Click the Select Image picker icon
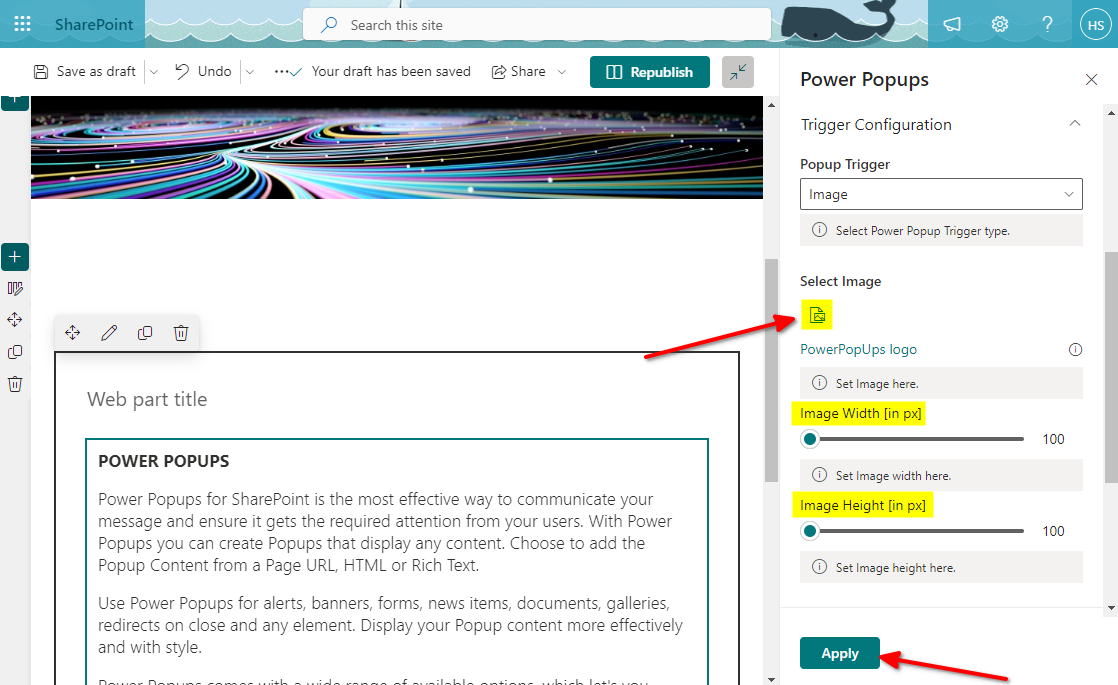 coord(817,315)
